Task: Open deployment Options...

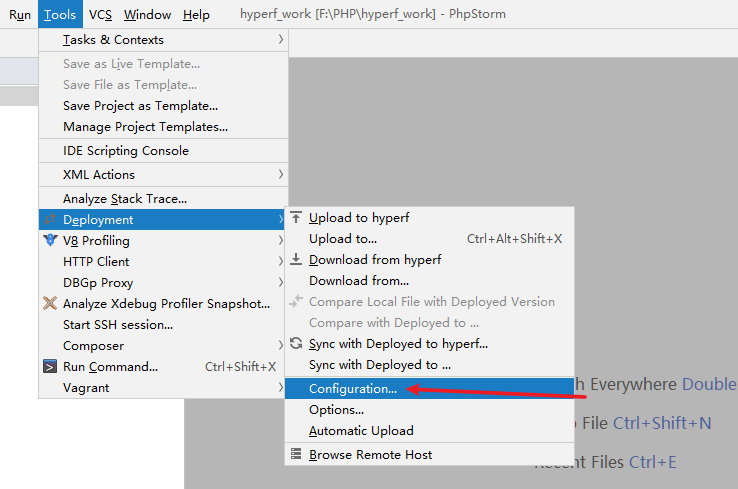Action: click(x=429, y=410)
